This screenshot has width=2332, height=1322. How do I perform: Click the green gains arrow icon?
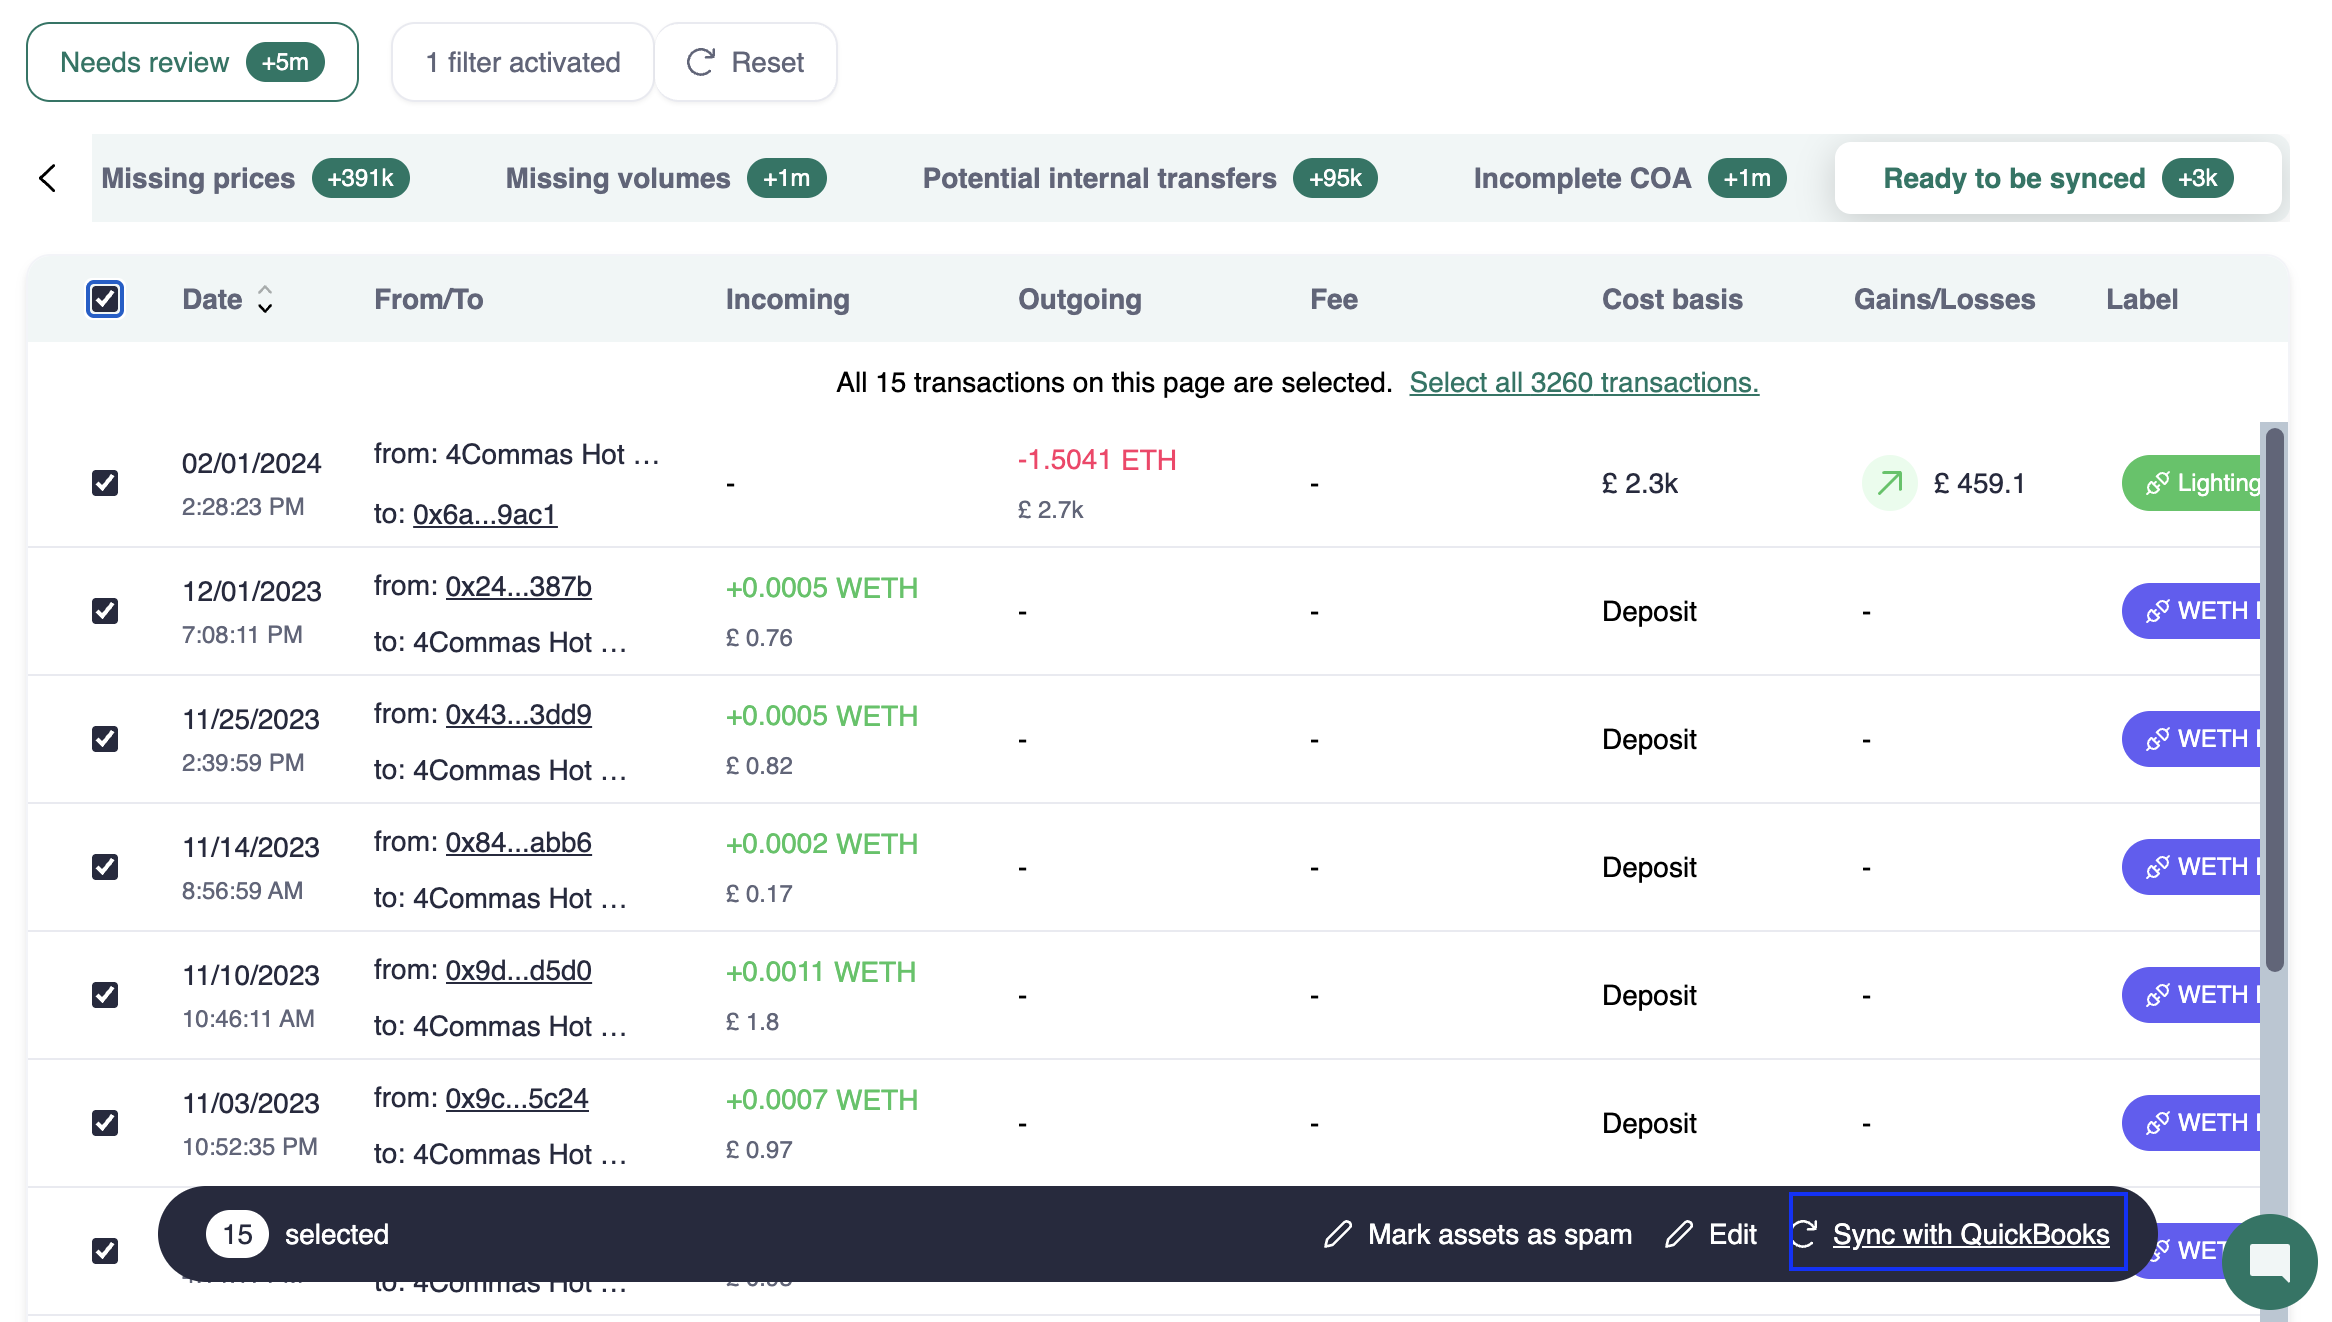pyautogui.click(x=1889, y=483)
